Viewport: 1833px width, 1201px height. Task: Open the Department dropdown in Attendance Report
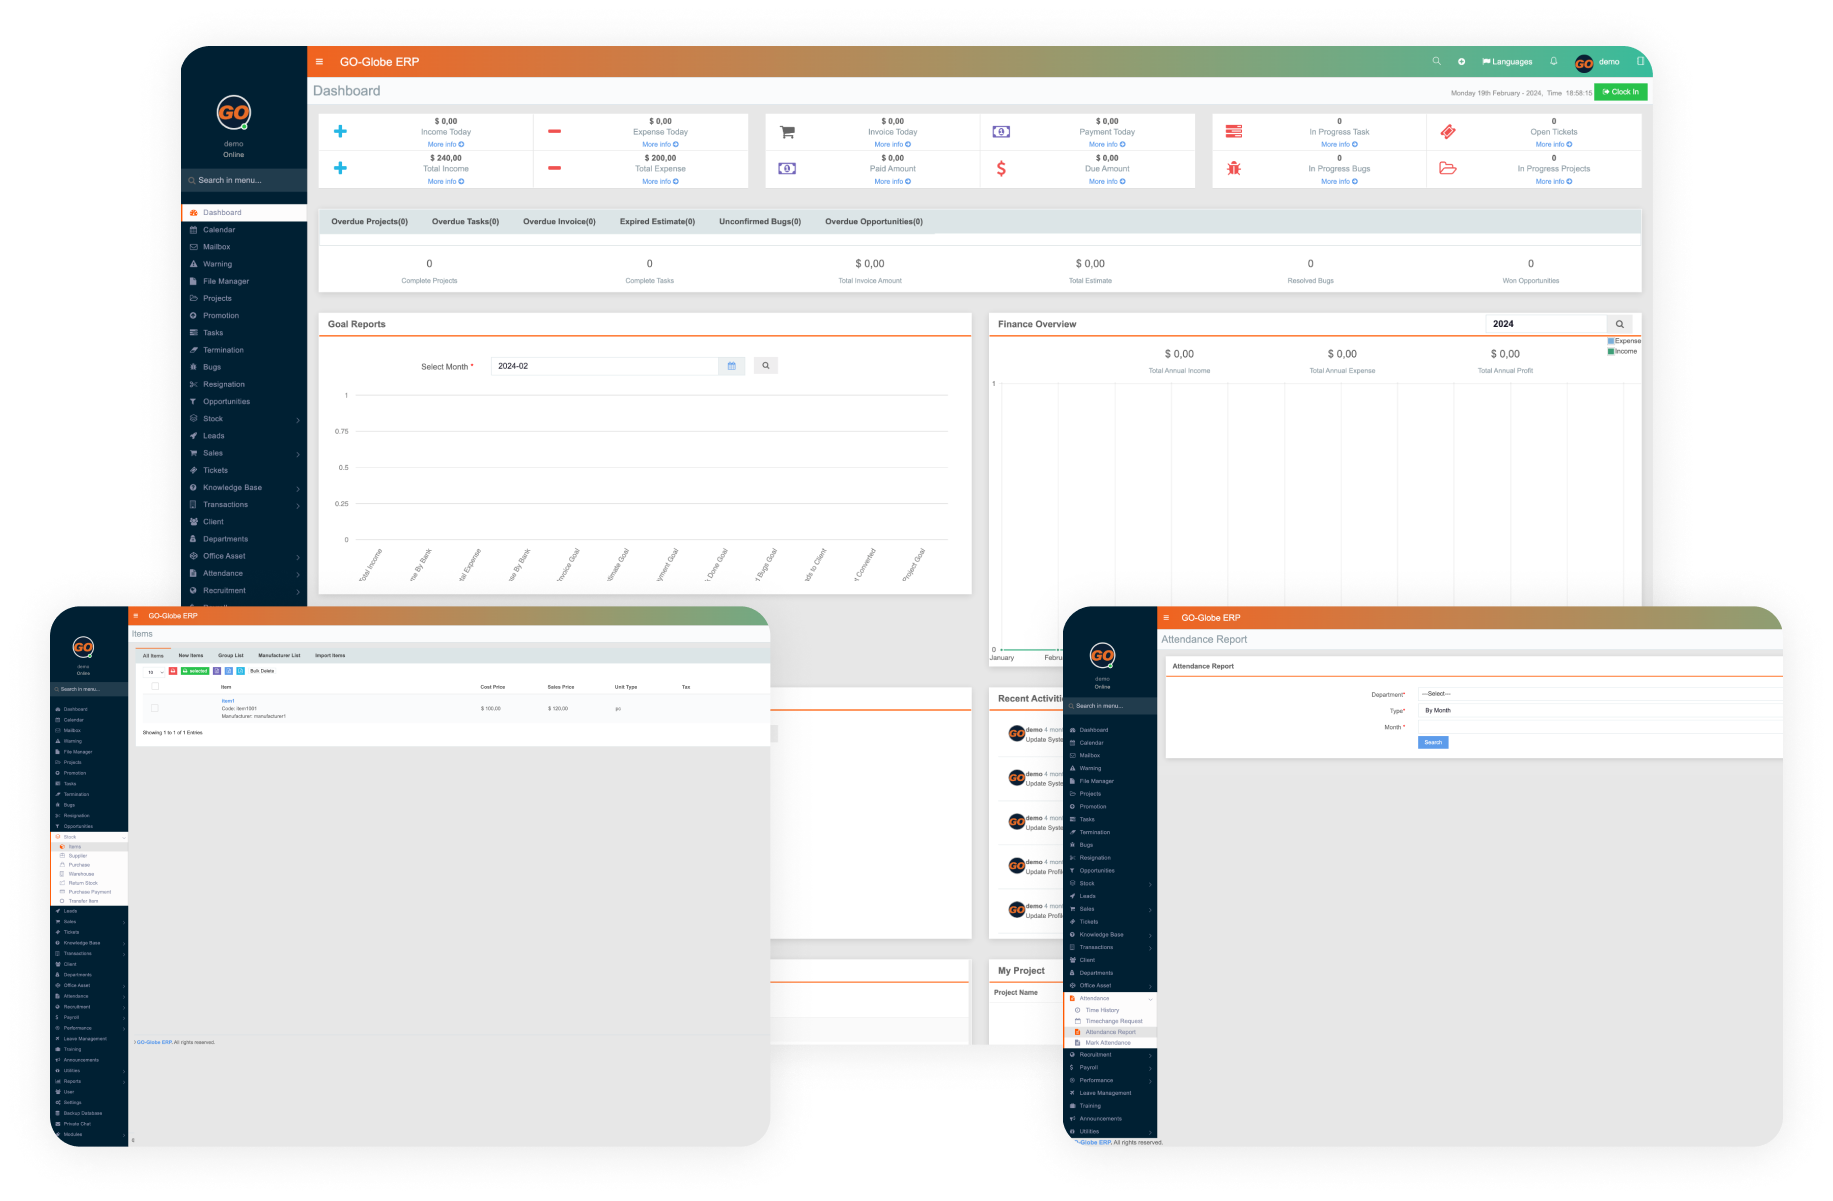1598,693
